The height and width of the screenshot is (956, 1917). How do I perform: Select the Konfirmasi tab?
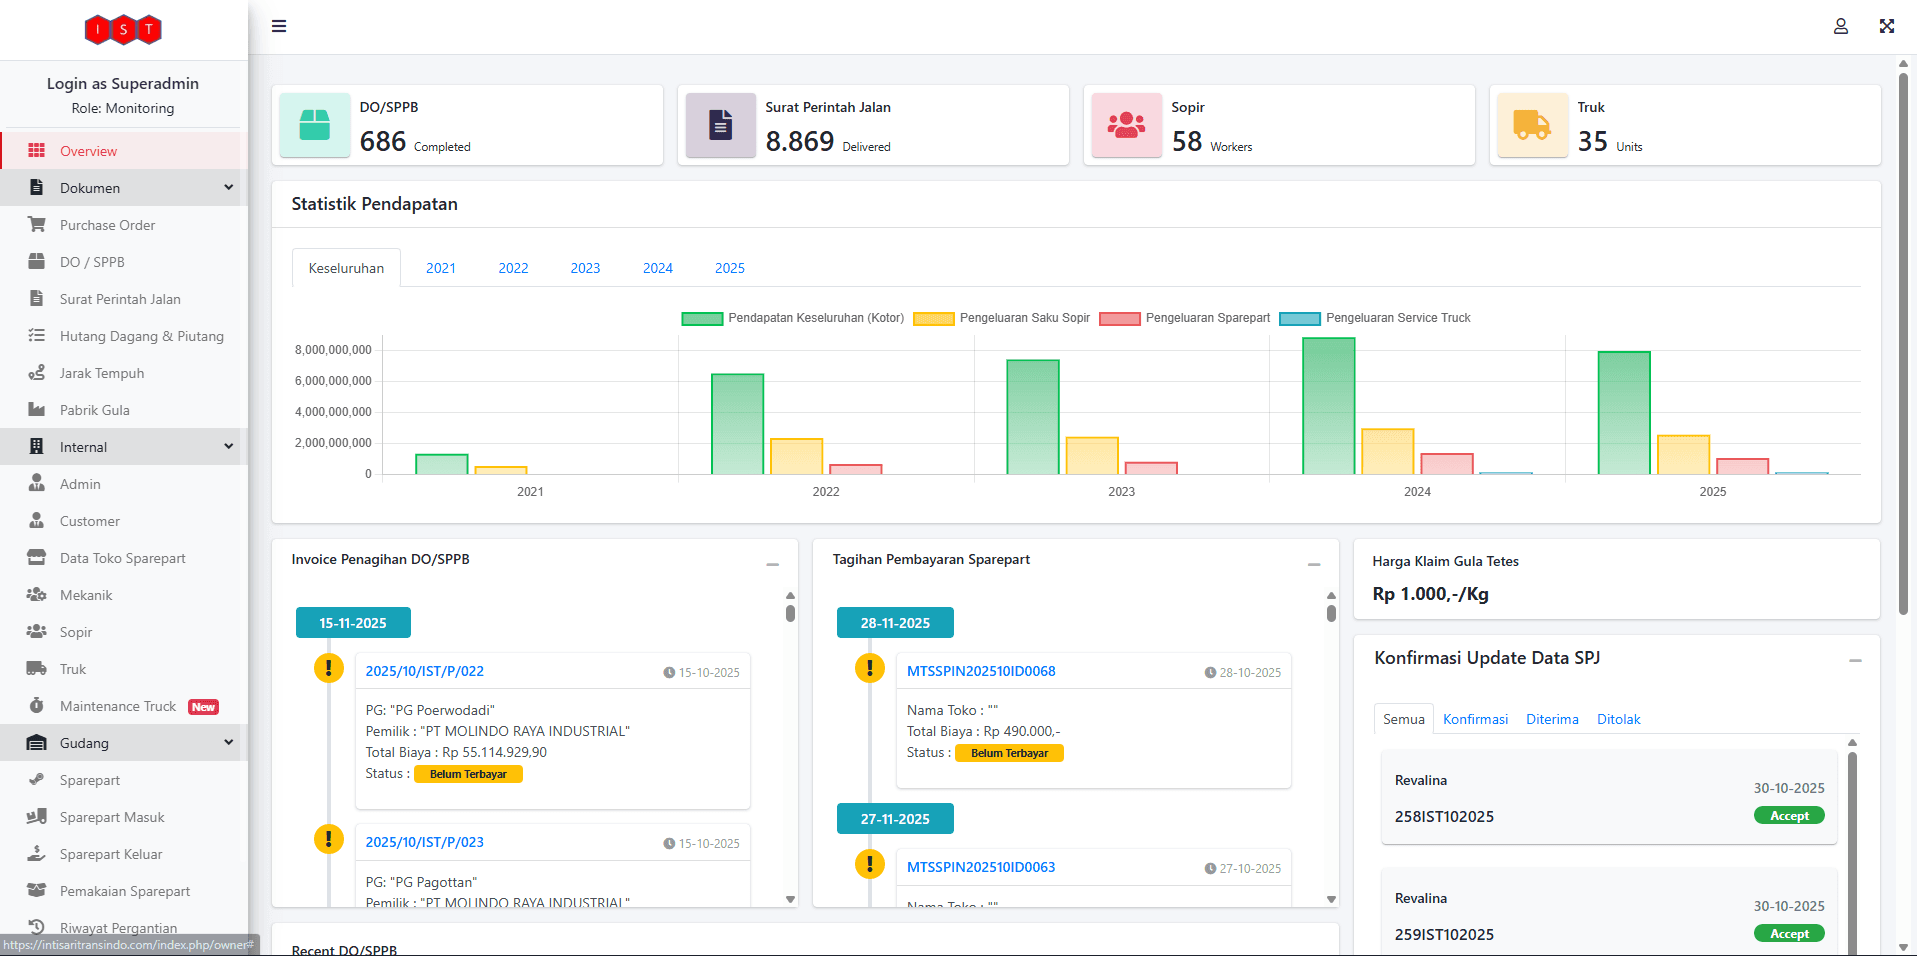[1475, 719]
